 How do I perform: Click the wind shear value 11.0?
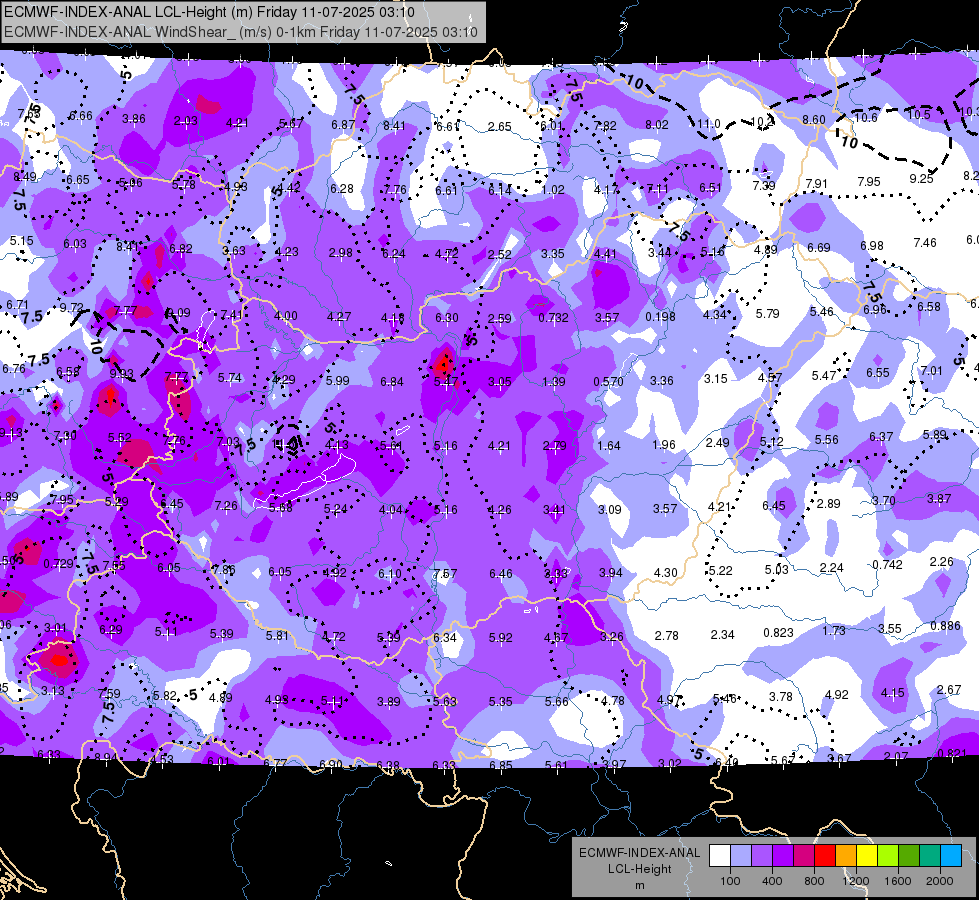[x=708, y=124]
